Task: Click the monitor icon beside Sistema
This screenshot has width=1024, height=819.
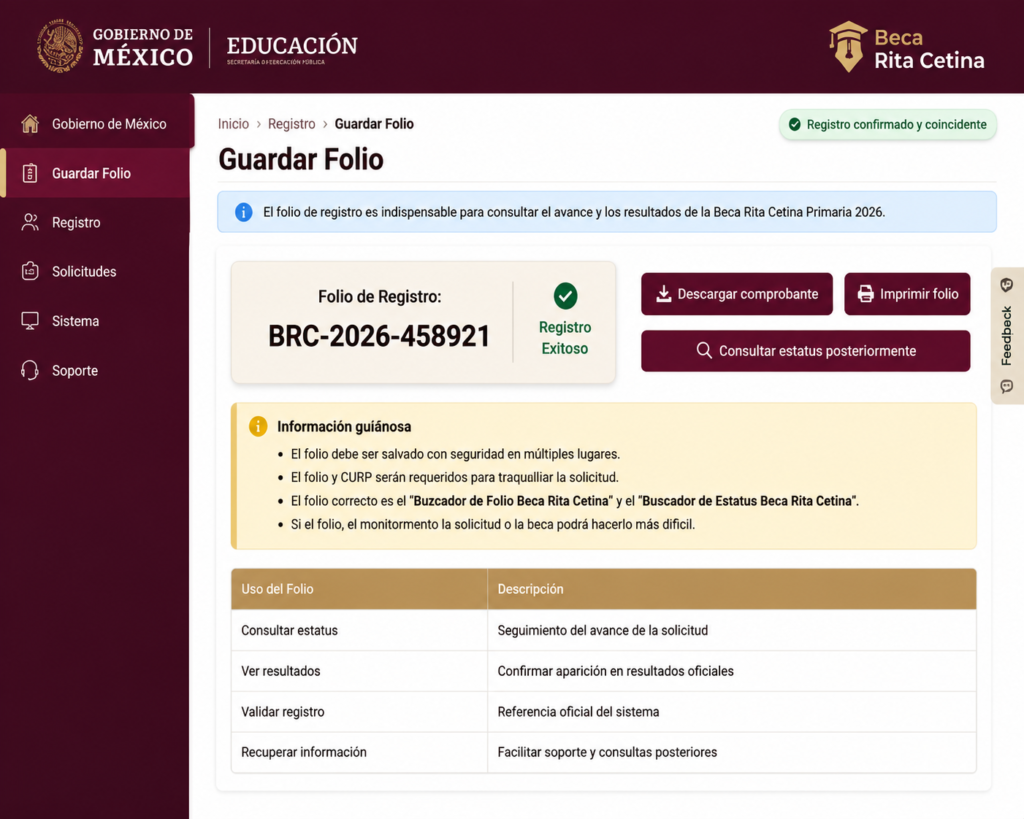Action: [x=30, y=321]
